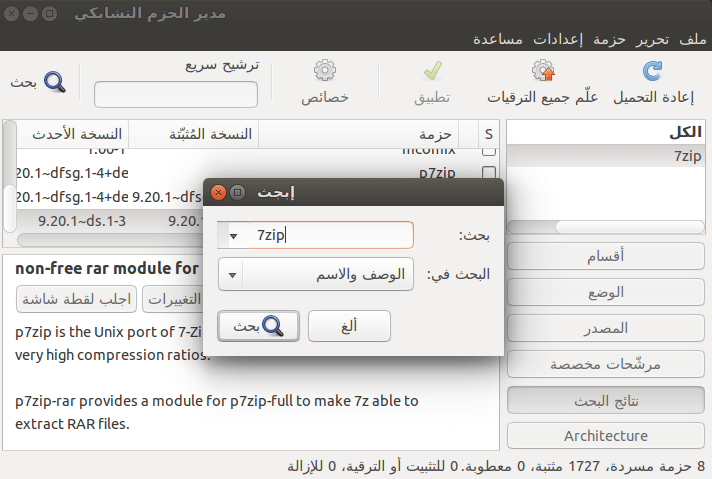Viewport: 712px width, 479px height.
Task: Click the Reload (إعادة التحميل) toolbar icon
Action: click(653, 71)
